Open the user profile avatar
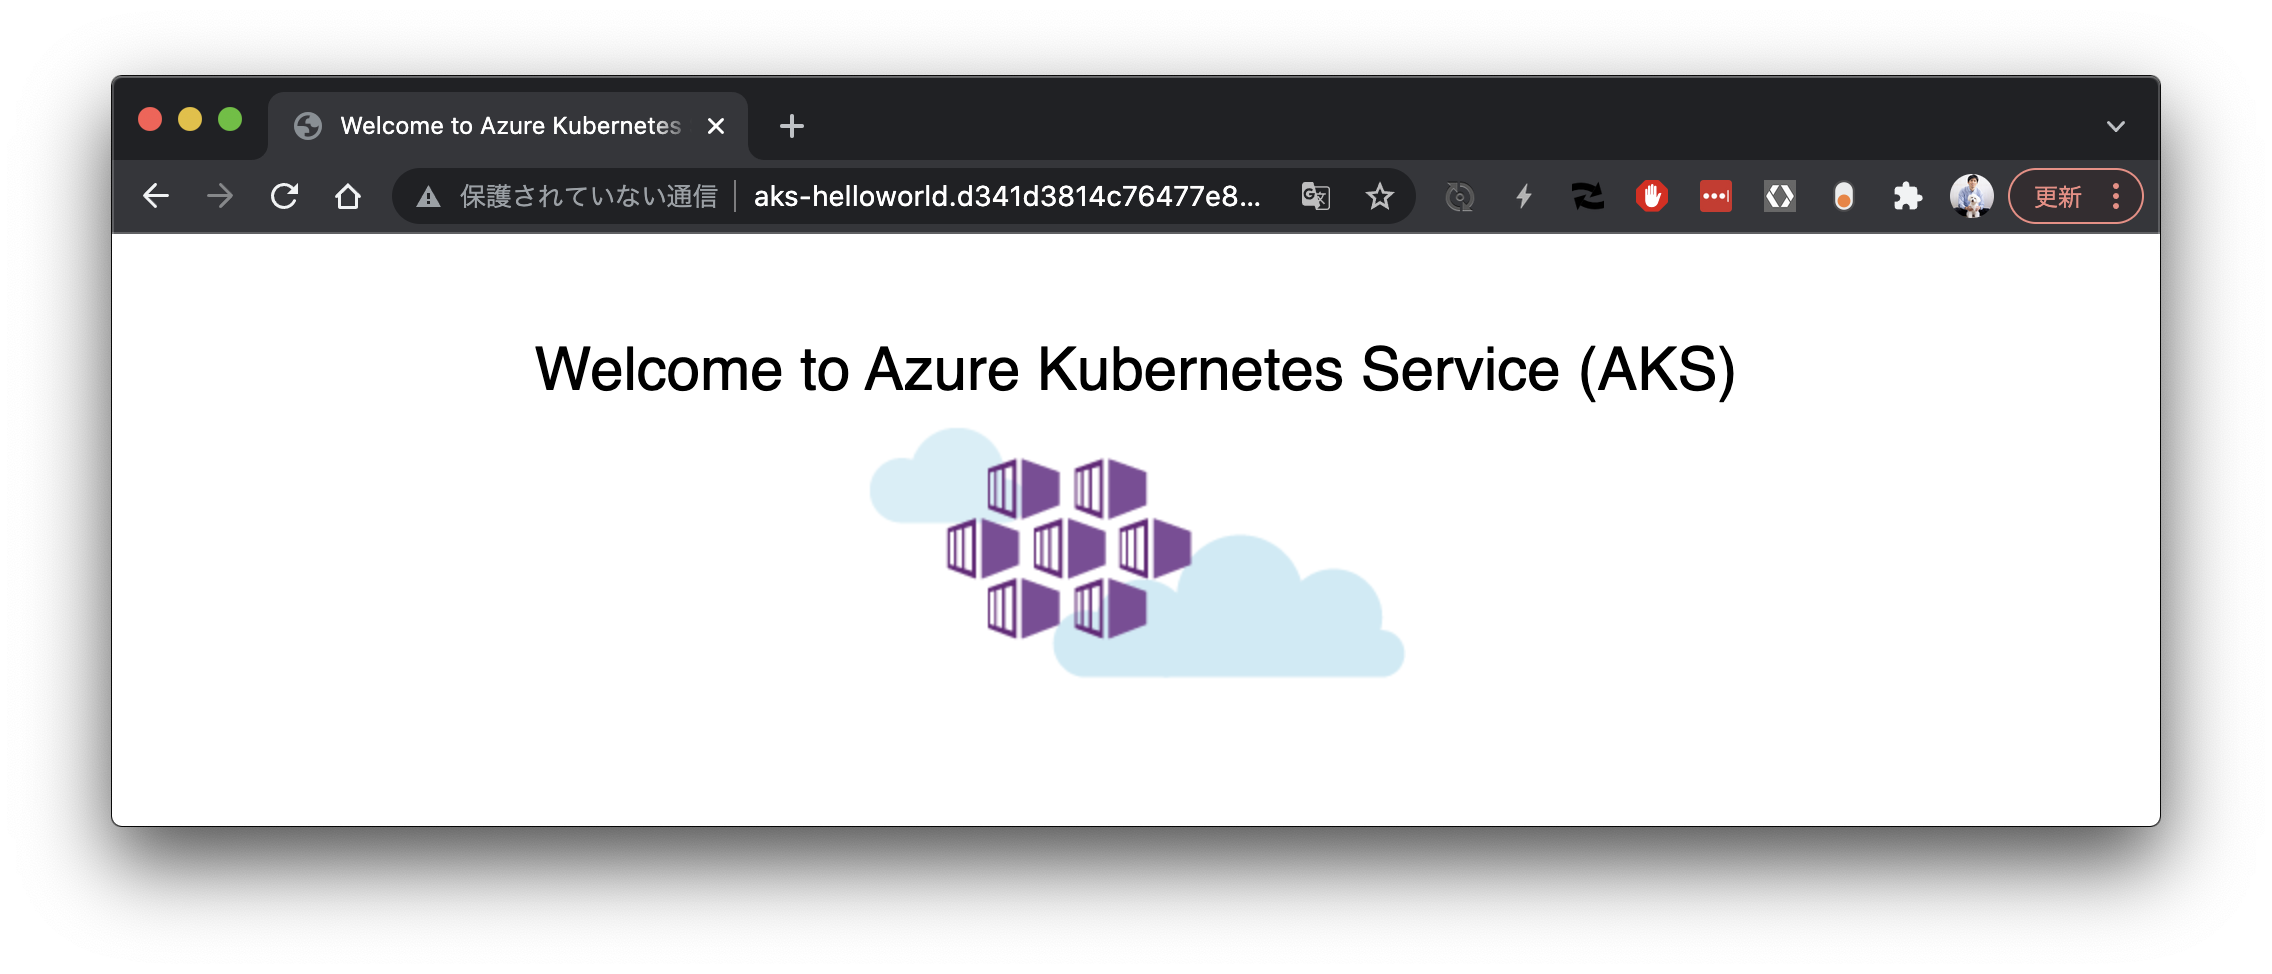This screenshot has width=2272, height=974. [x=1972, y=196]
